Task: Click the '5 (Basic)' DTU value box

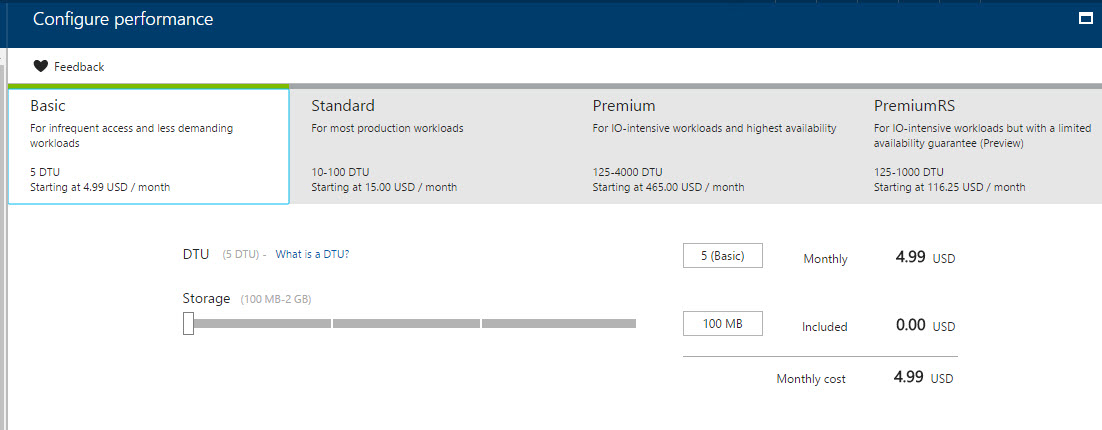Action: coord(722,255)
